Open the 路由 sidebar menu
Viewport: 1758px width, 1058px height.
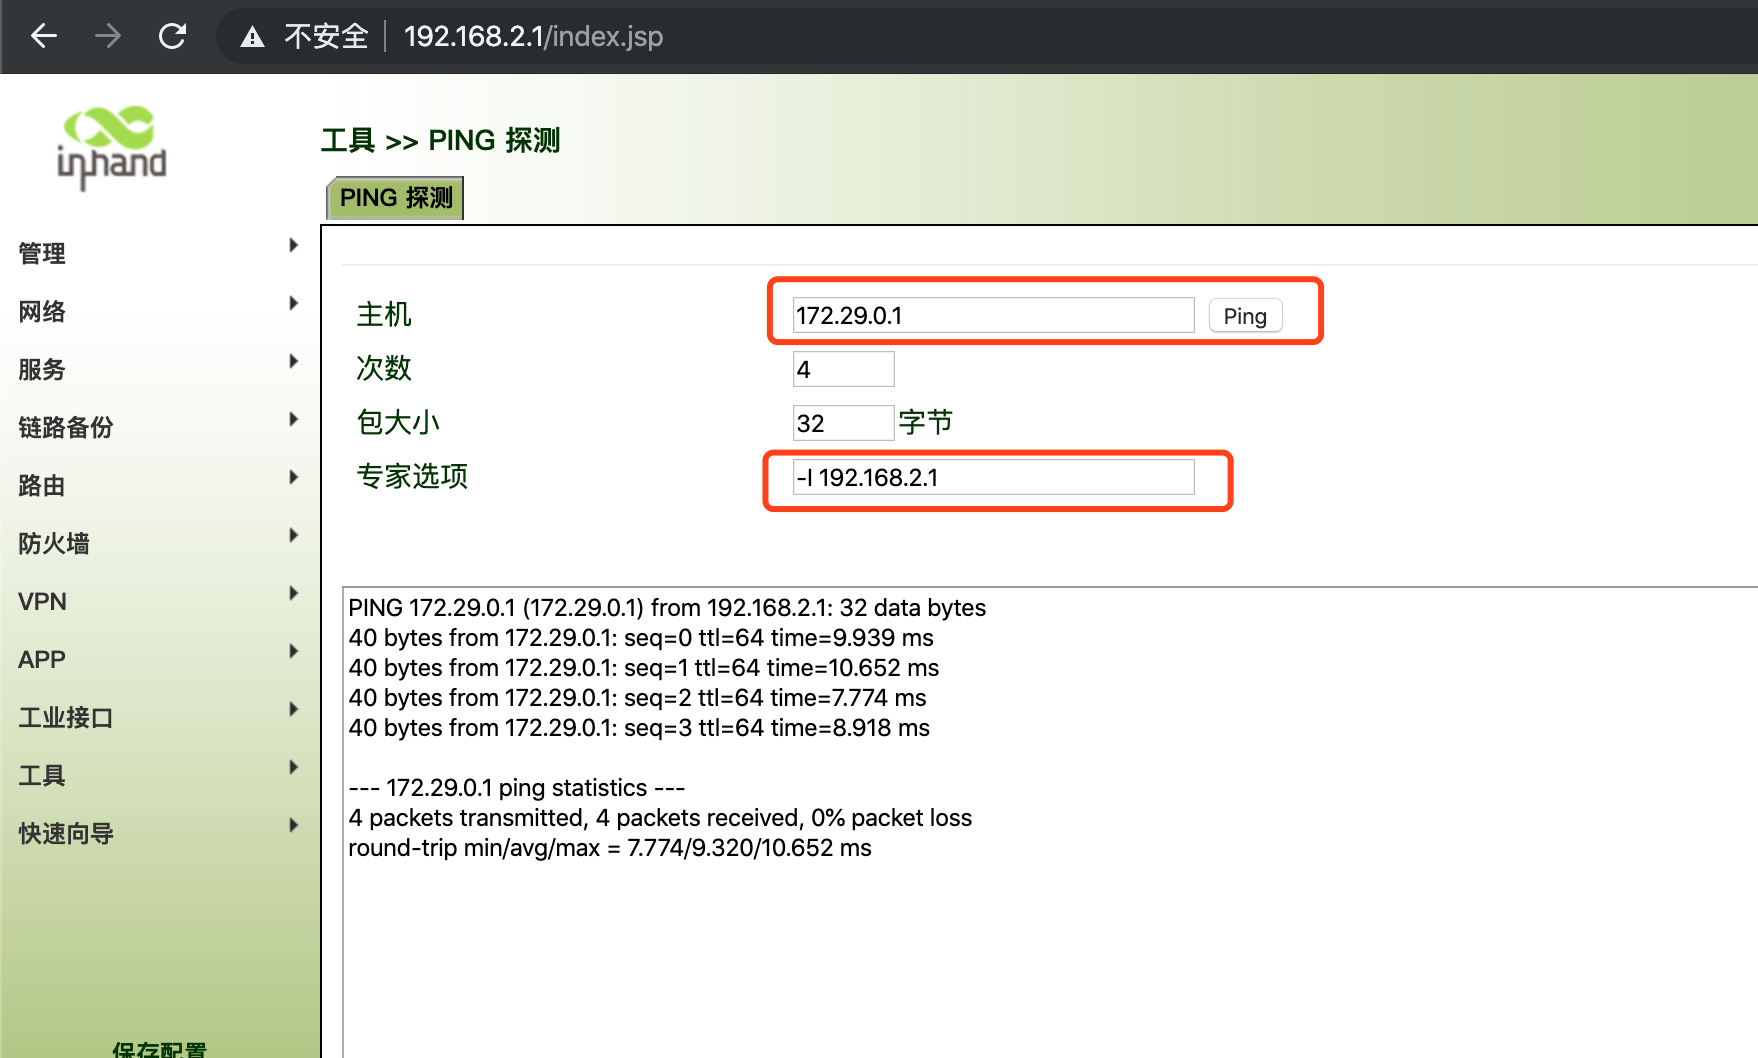point(42,486)
